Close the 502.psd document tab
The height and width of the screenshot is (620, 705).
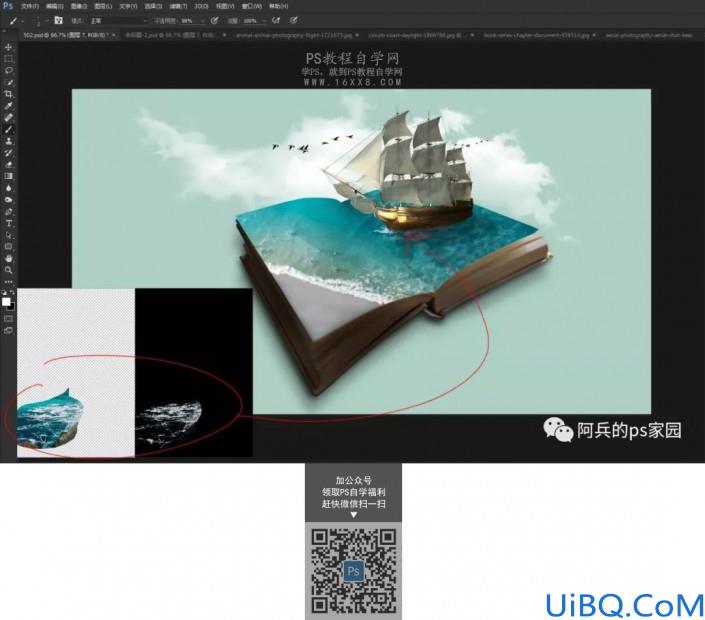point(114,35)
